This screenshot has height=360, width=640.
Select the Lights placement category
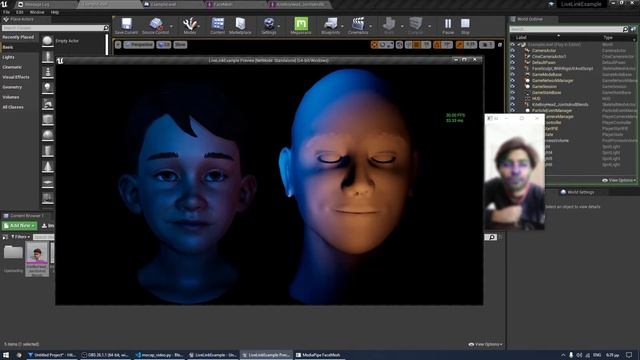(x=8, y=57)
